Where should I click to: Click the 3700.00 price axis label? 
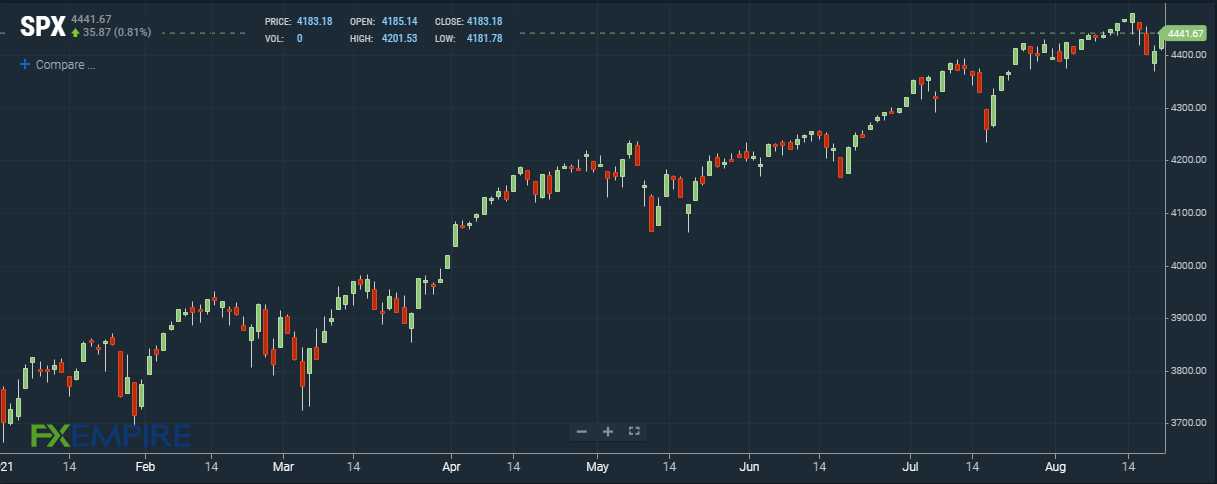click(x=1187, y=423)
